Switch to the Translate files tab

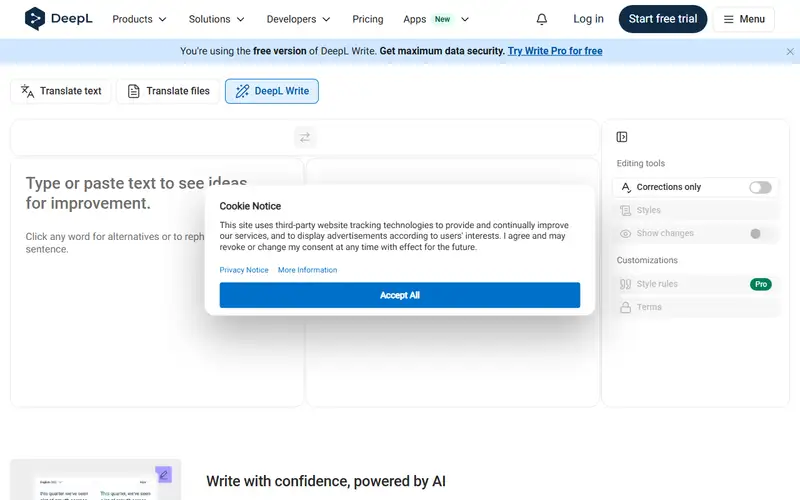[168, 91]
